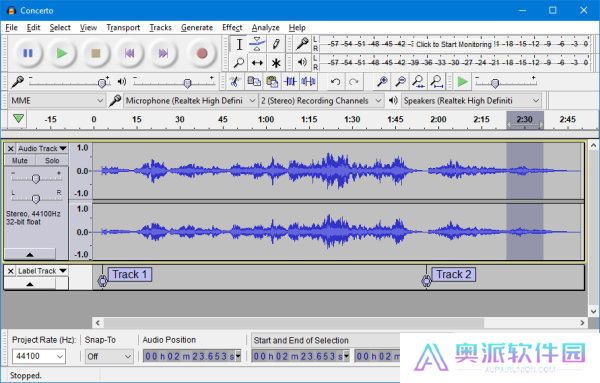Screen dimensions: 600x383
Task: Skip to end of the project
Action: click(x=163, y=53)
